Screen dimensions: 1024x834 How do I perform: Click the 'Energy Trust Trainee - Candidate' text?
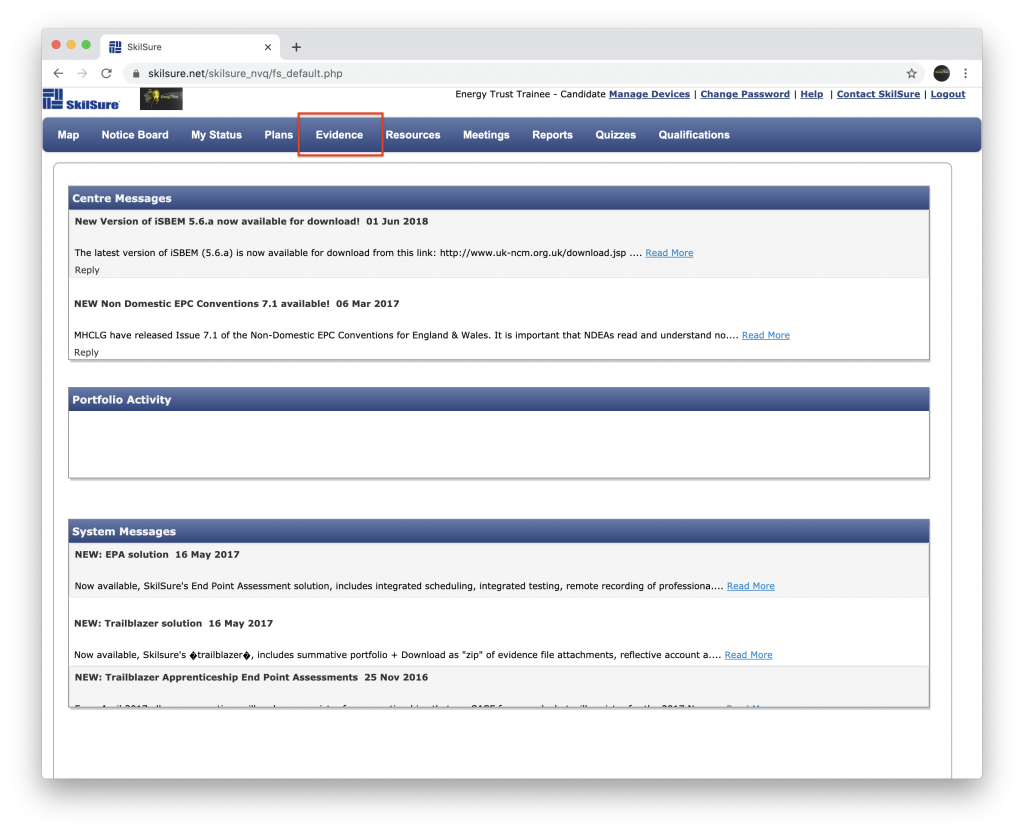pos(530,94)
